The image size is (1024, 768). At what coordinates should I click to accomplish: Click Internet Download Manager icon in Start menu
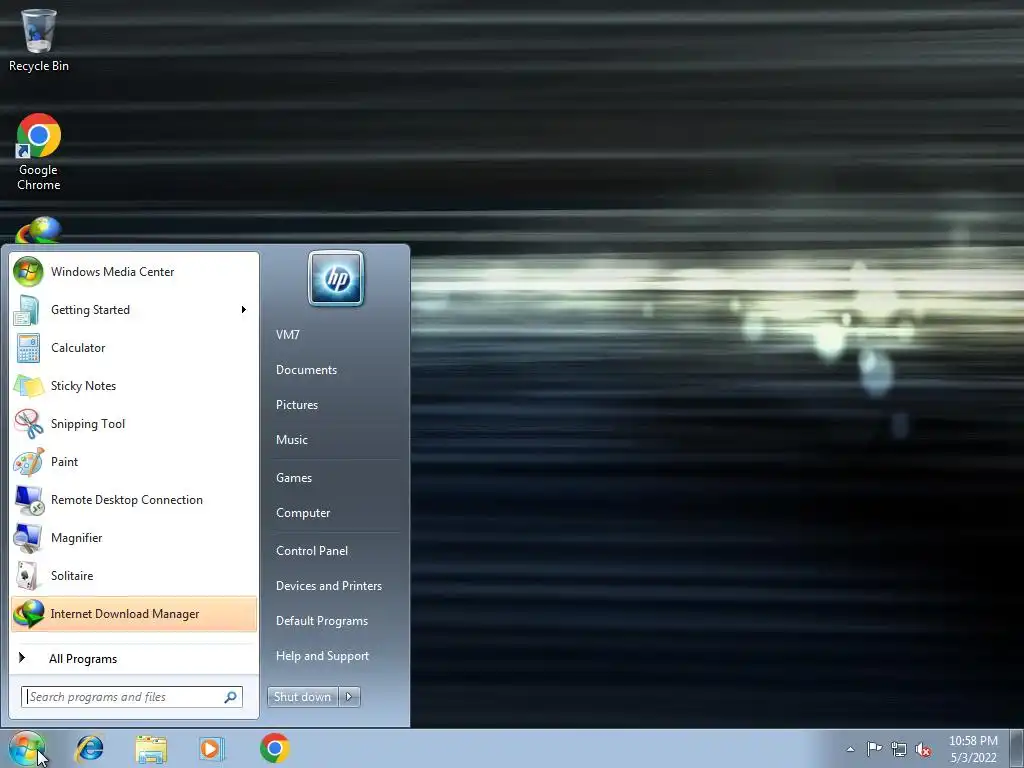pyautogui.click(x=28, y=614)
